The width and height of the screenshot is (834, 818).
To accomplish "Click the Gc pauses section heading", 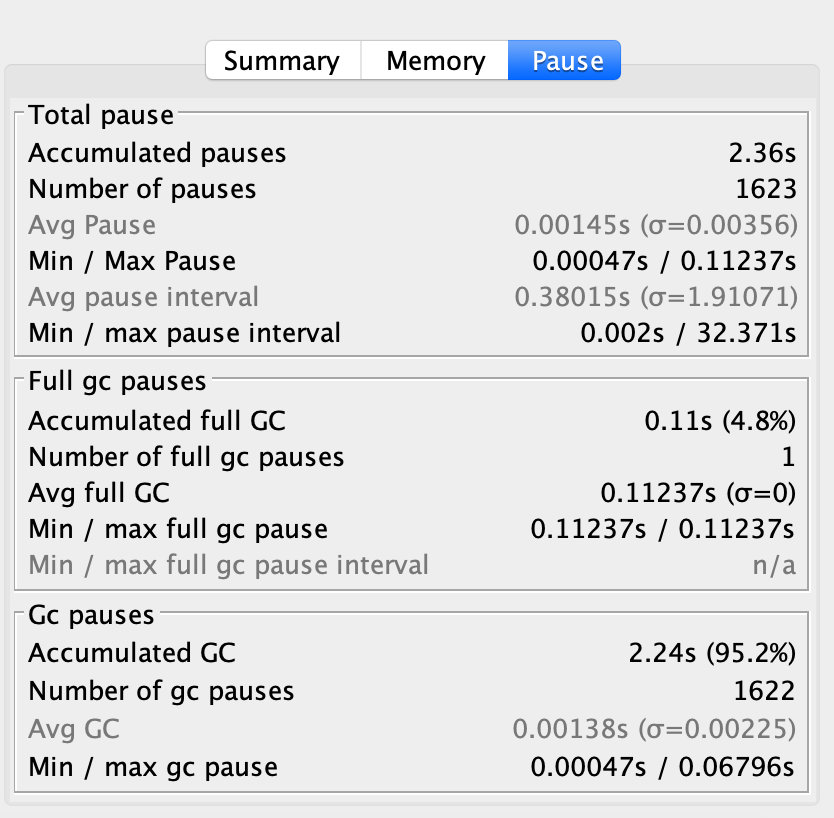I will 91,615.
